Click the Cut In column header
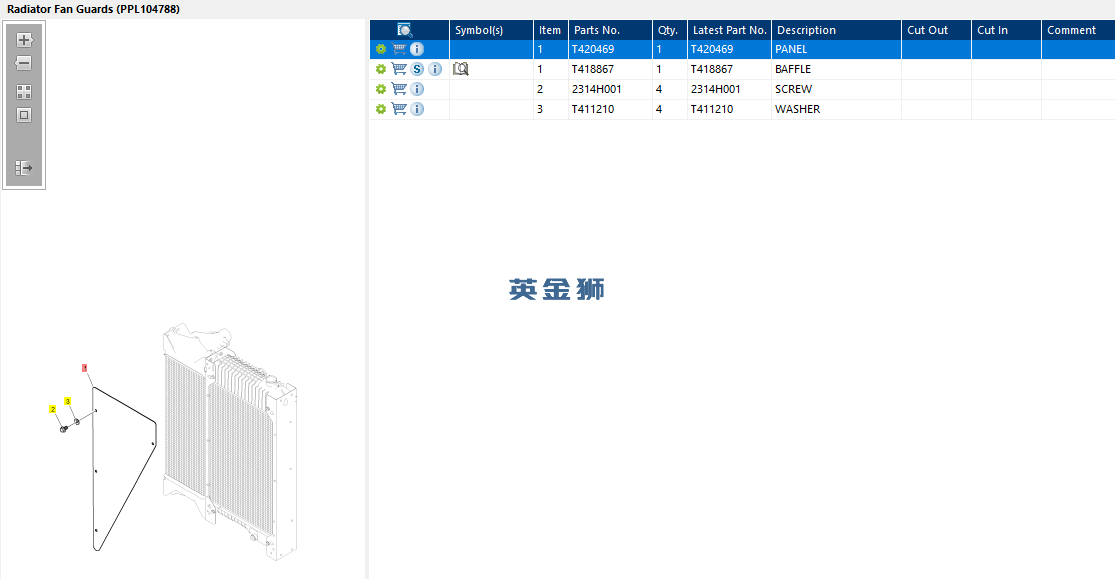 1006,30
